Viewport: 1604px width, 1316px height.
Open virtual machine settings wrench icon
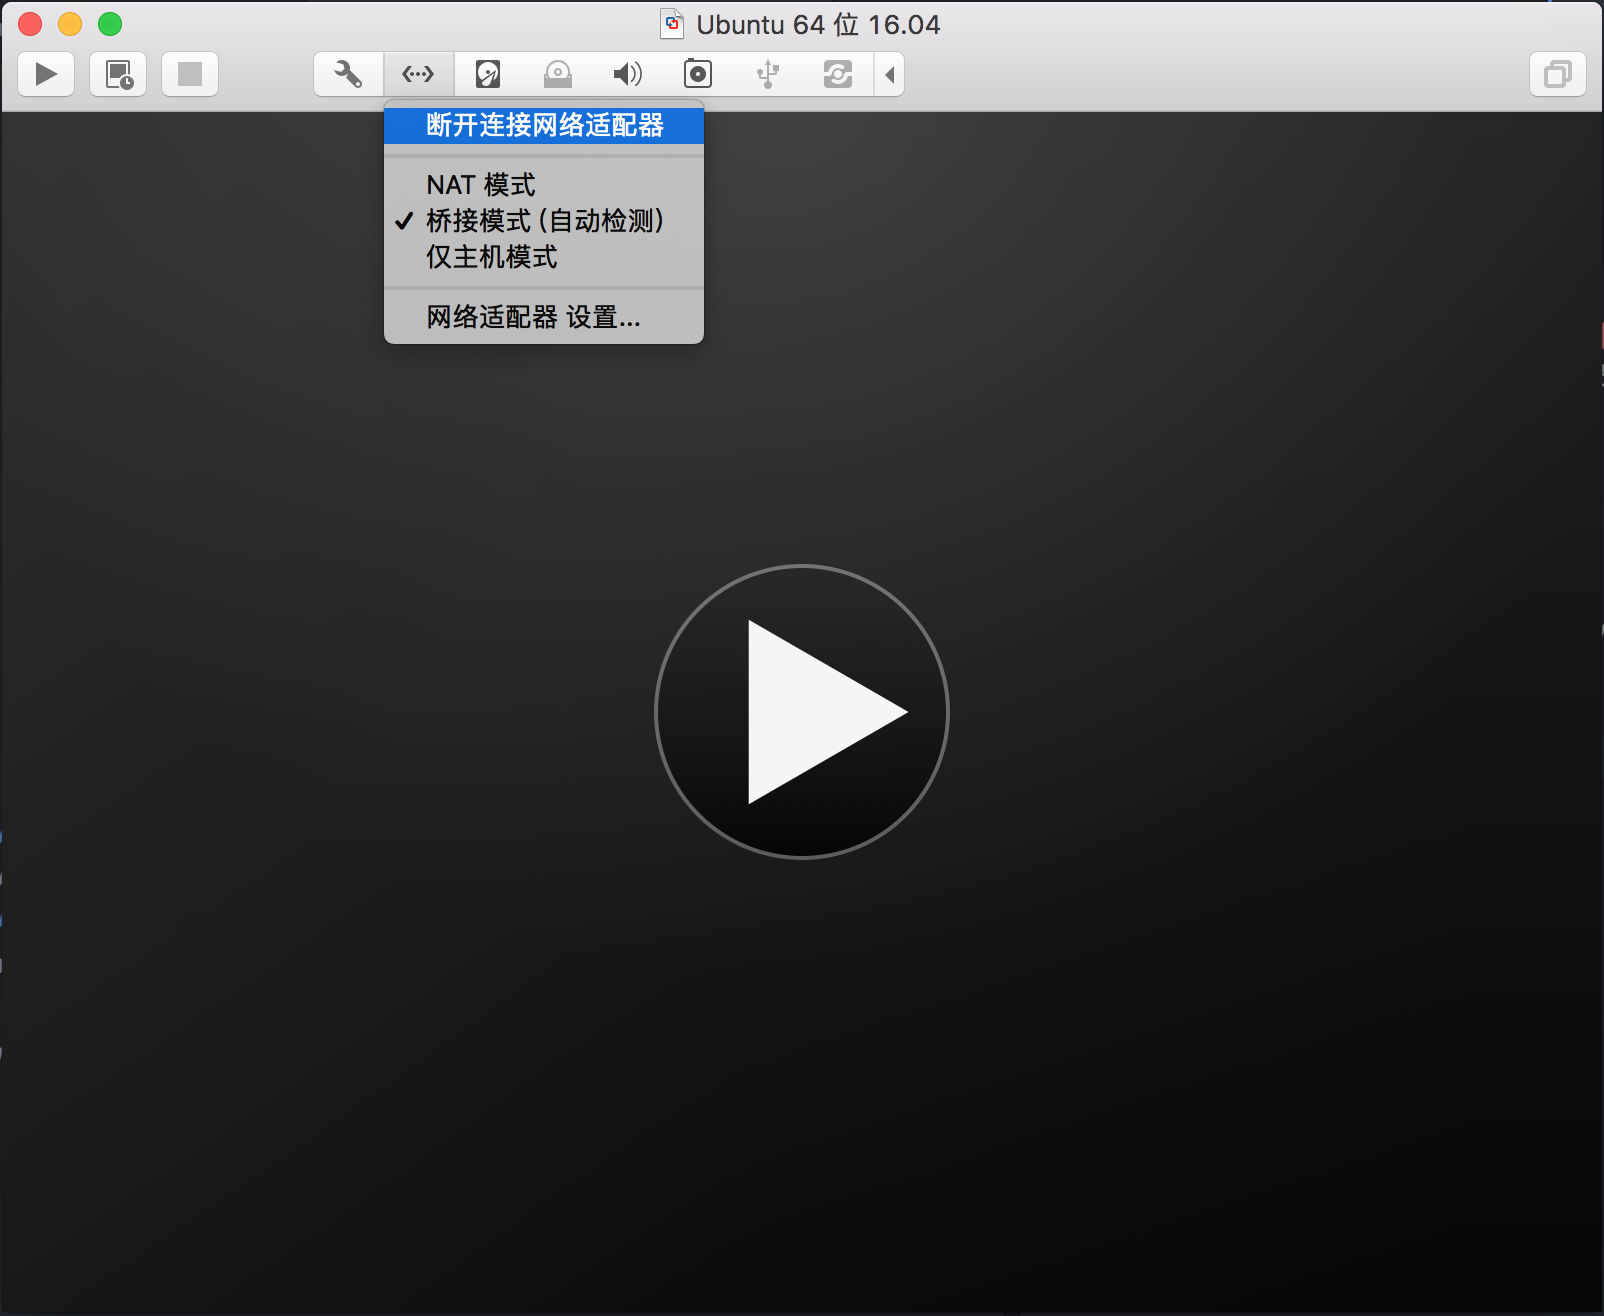[x=348, y=74]
